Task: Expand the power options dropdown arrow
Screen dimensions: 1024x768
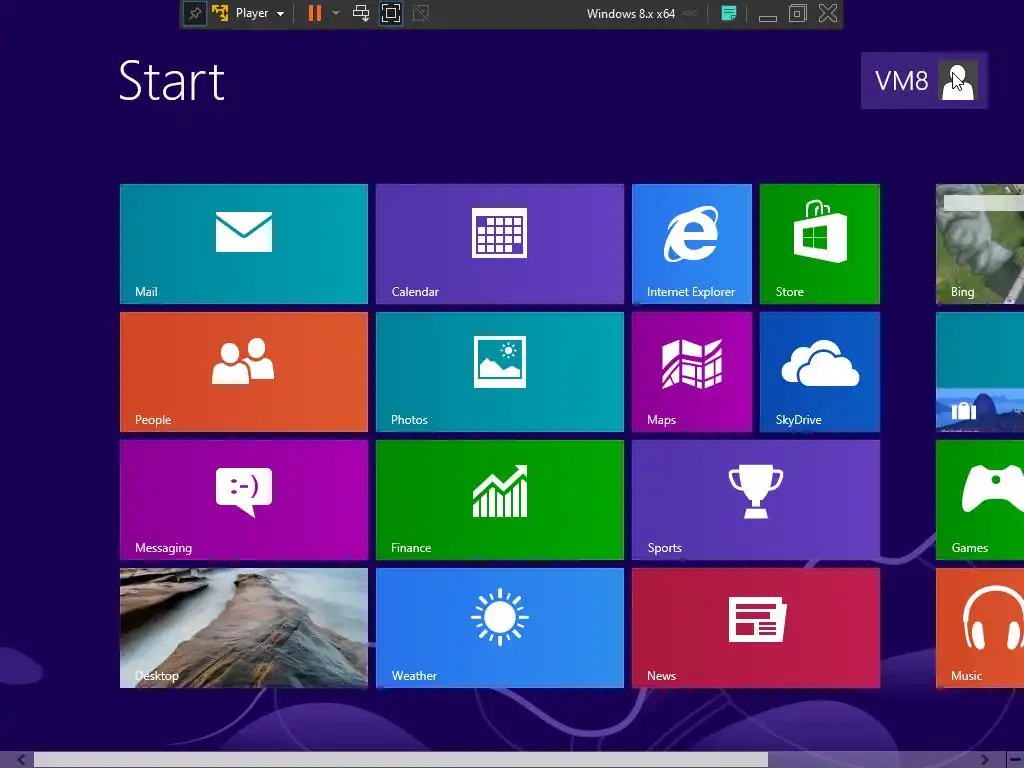Action: (x=336, y=13)
